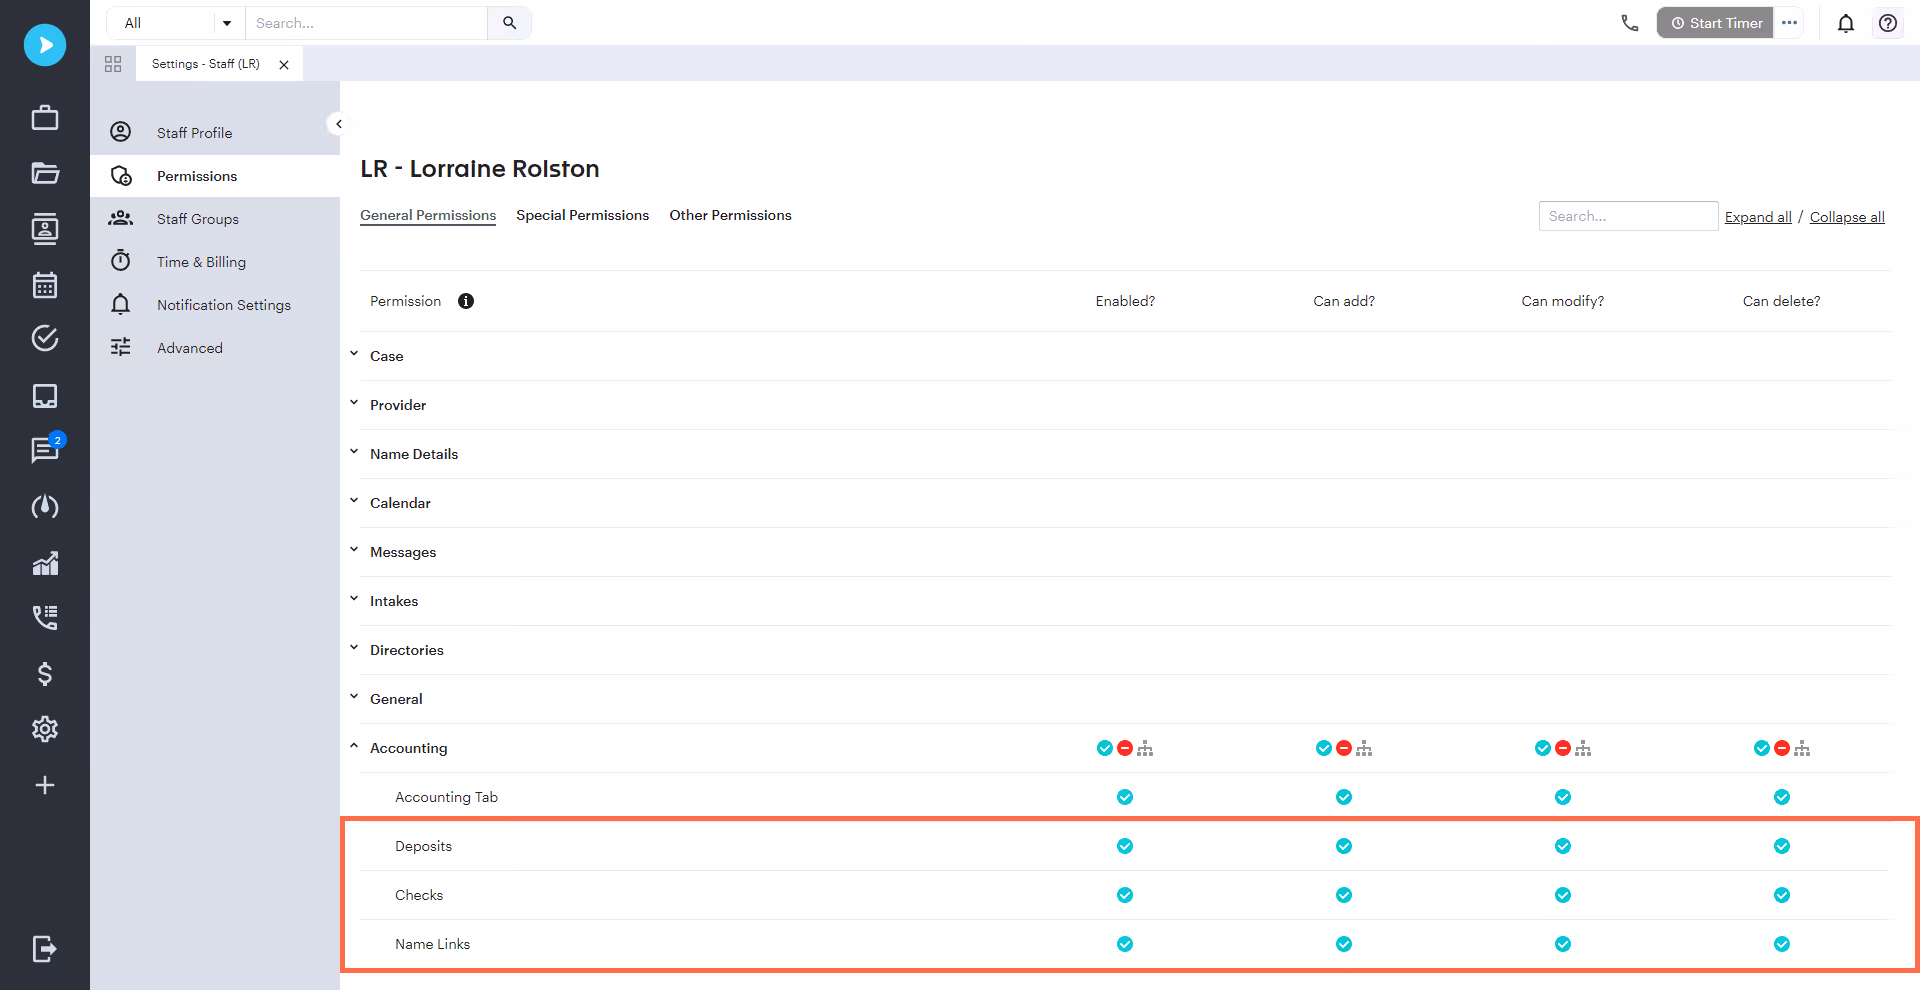The height and width of the screenshot is (990, 1920).
Task: Open the calendar icon in left sidebar
Action: 45,285
